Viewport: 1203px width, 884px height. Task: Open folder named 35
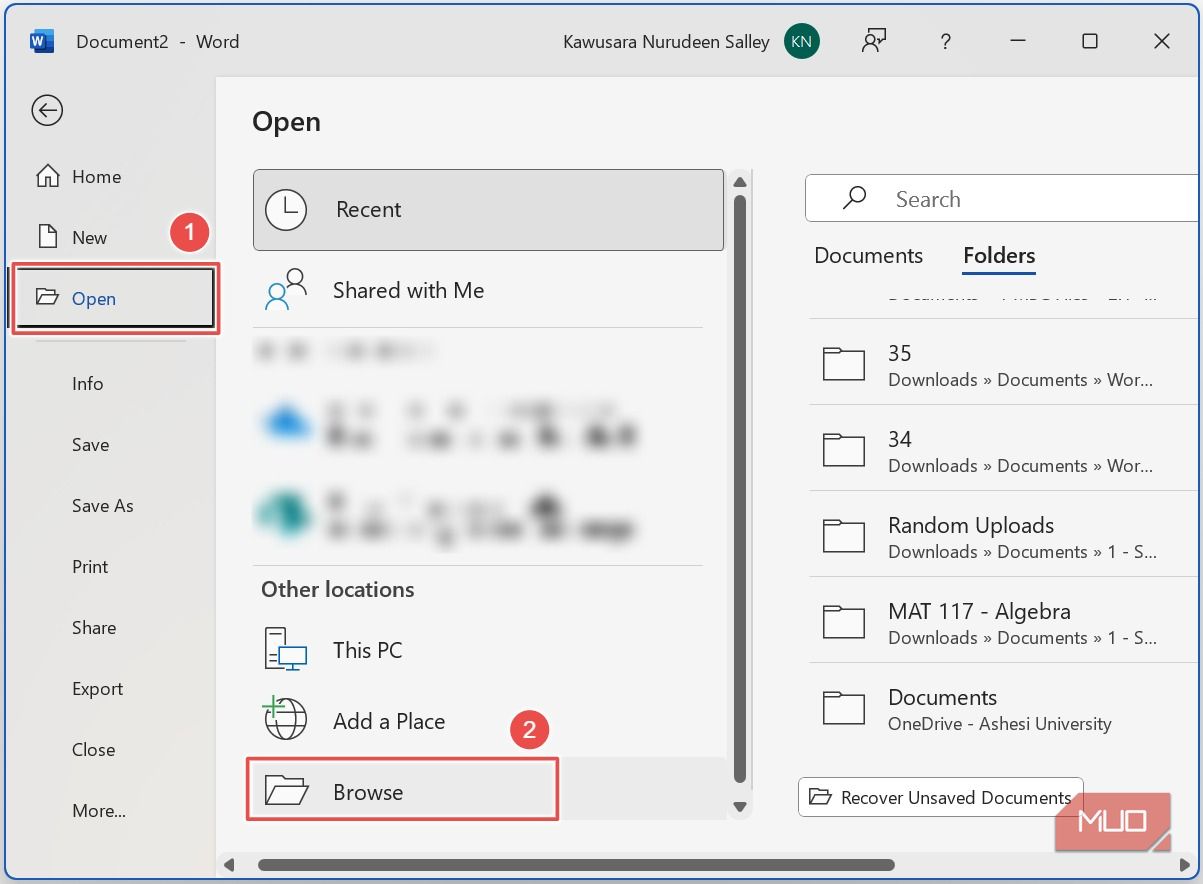(1003, 365)
